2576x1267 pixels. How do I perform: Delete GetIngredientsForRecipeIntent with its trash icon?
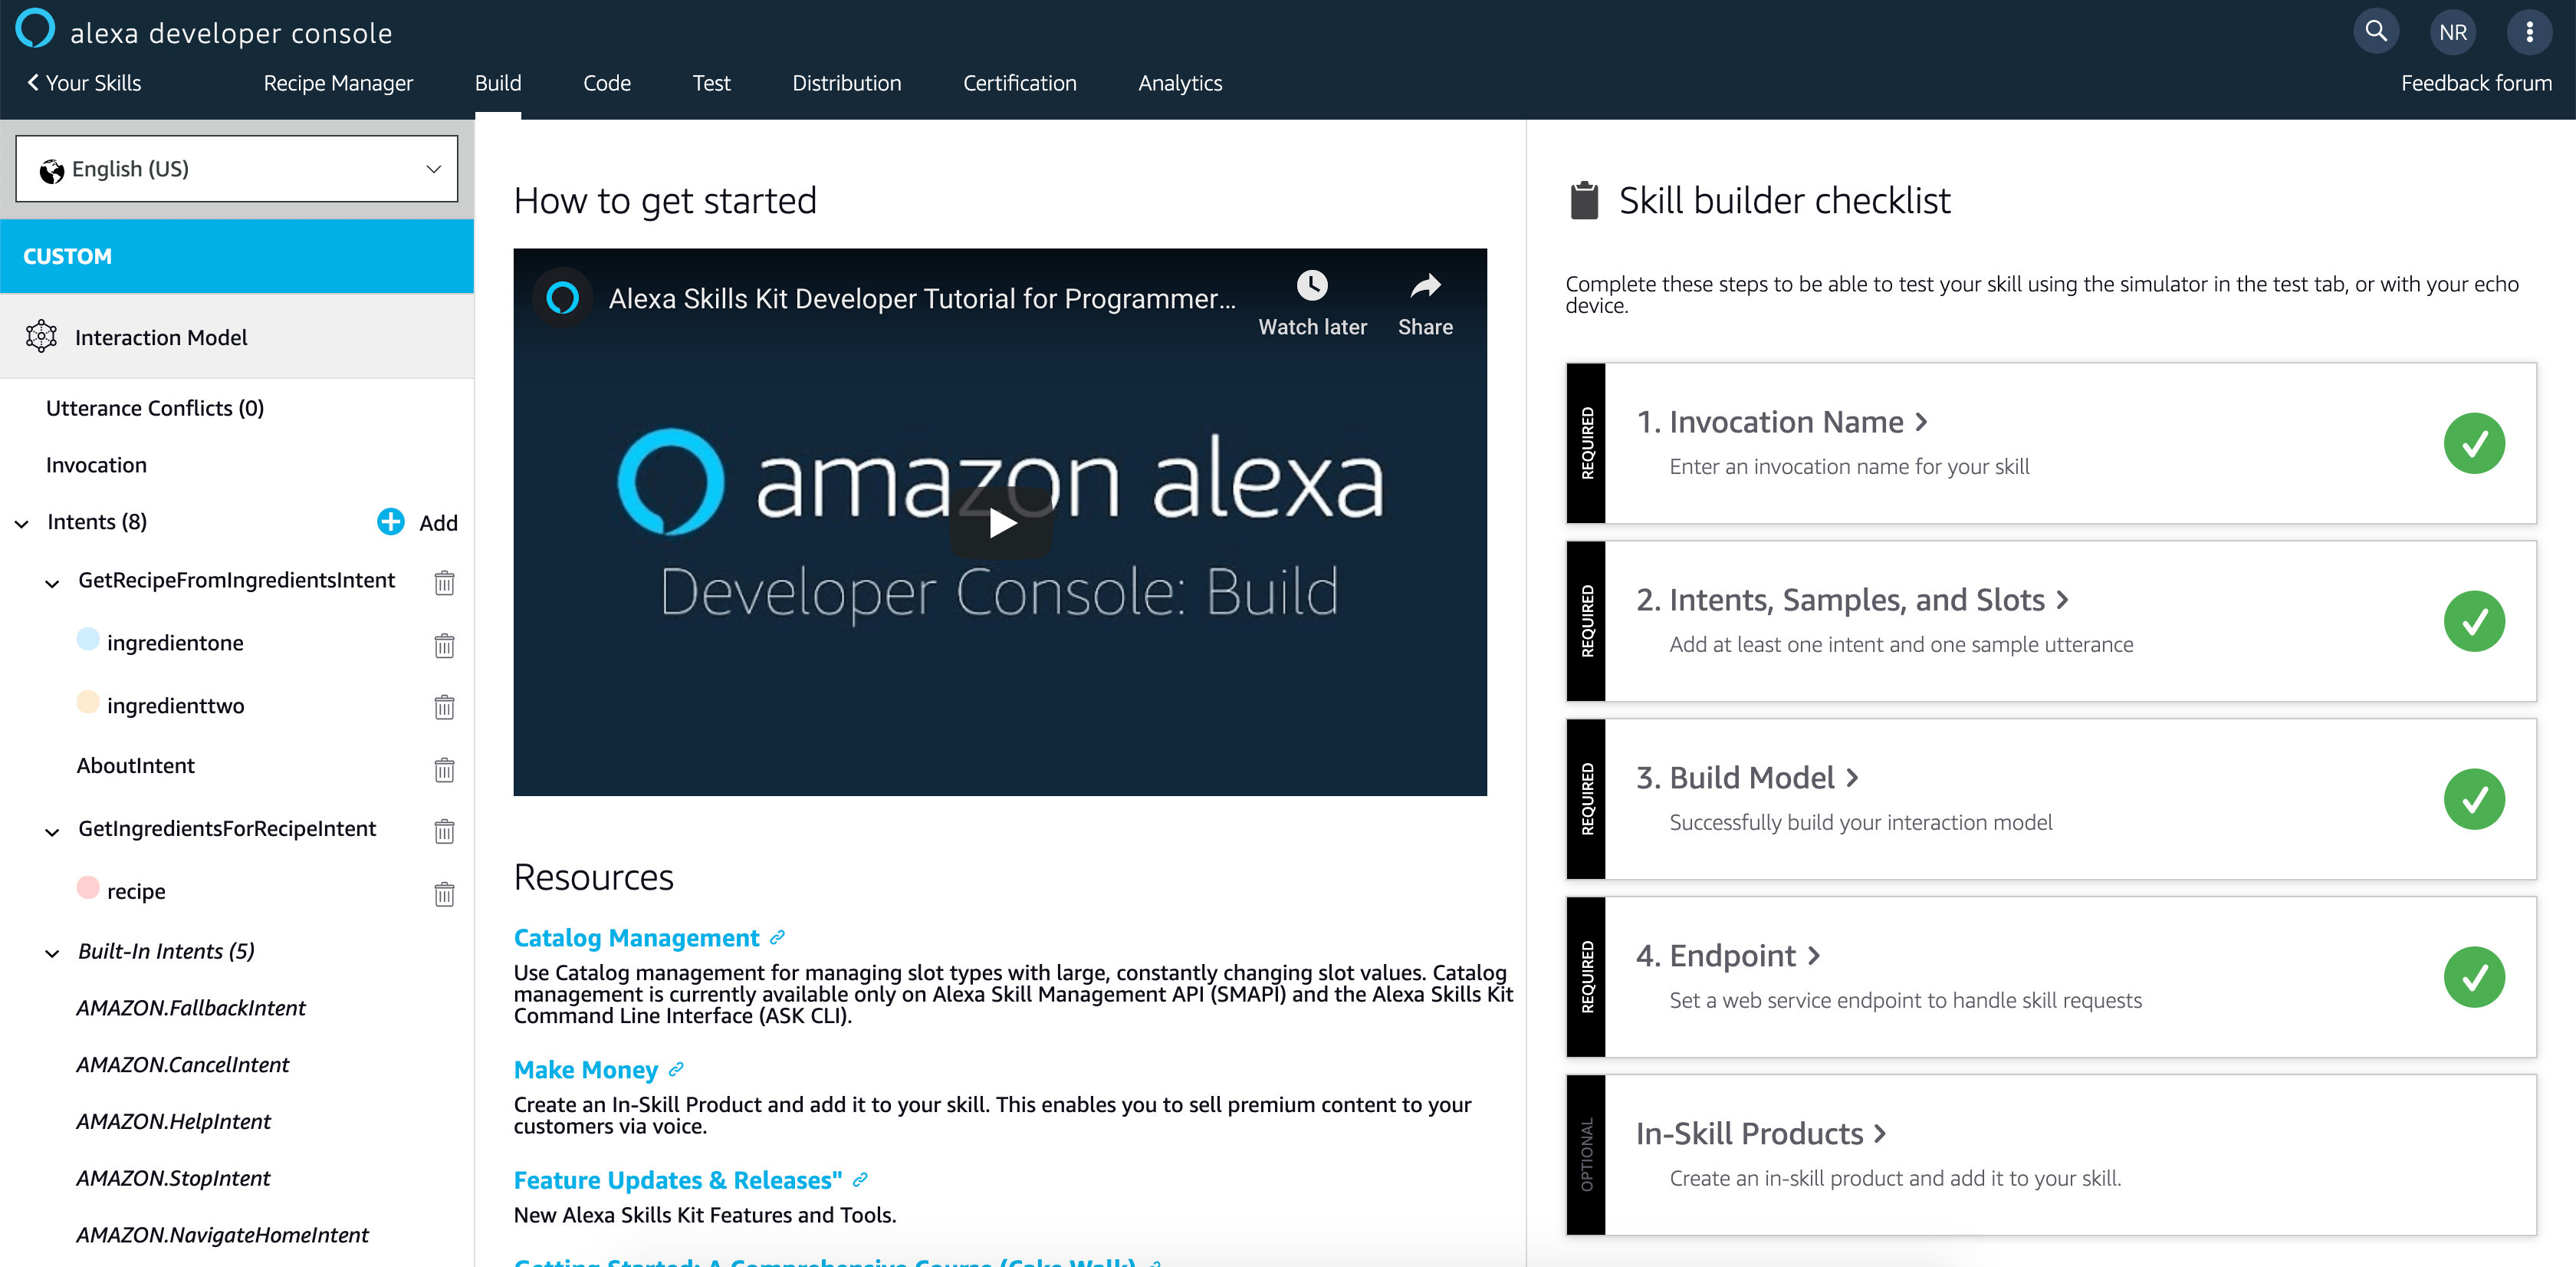(445, 831)
